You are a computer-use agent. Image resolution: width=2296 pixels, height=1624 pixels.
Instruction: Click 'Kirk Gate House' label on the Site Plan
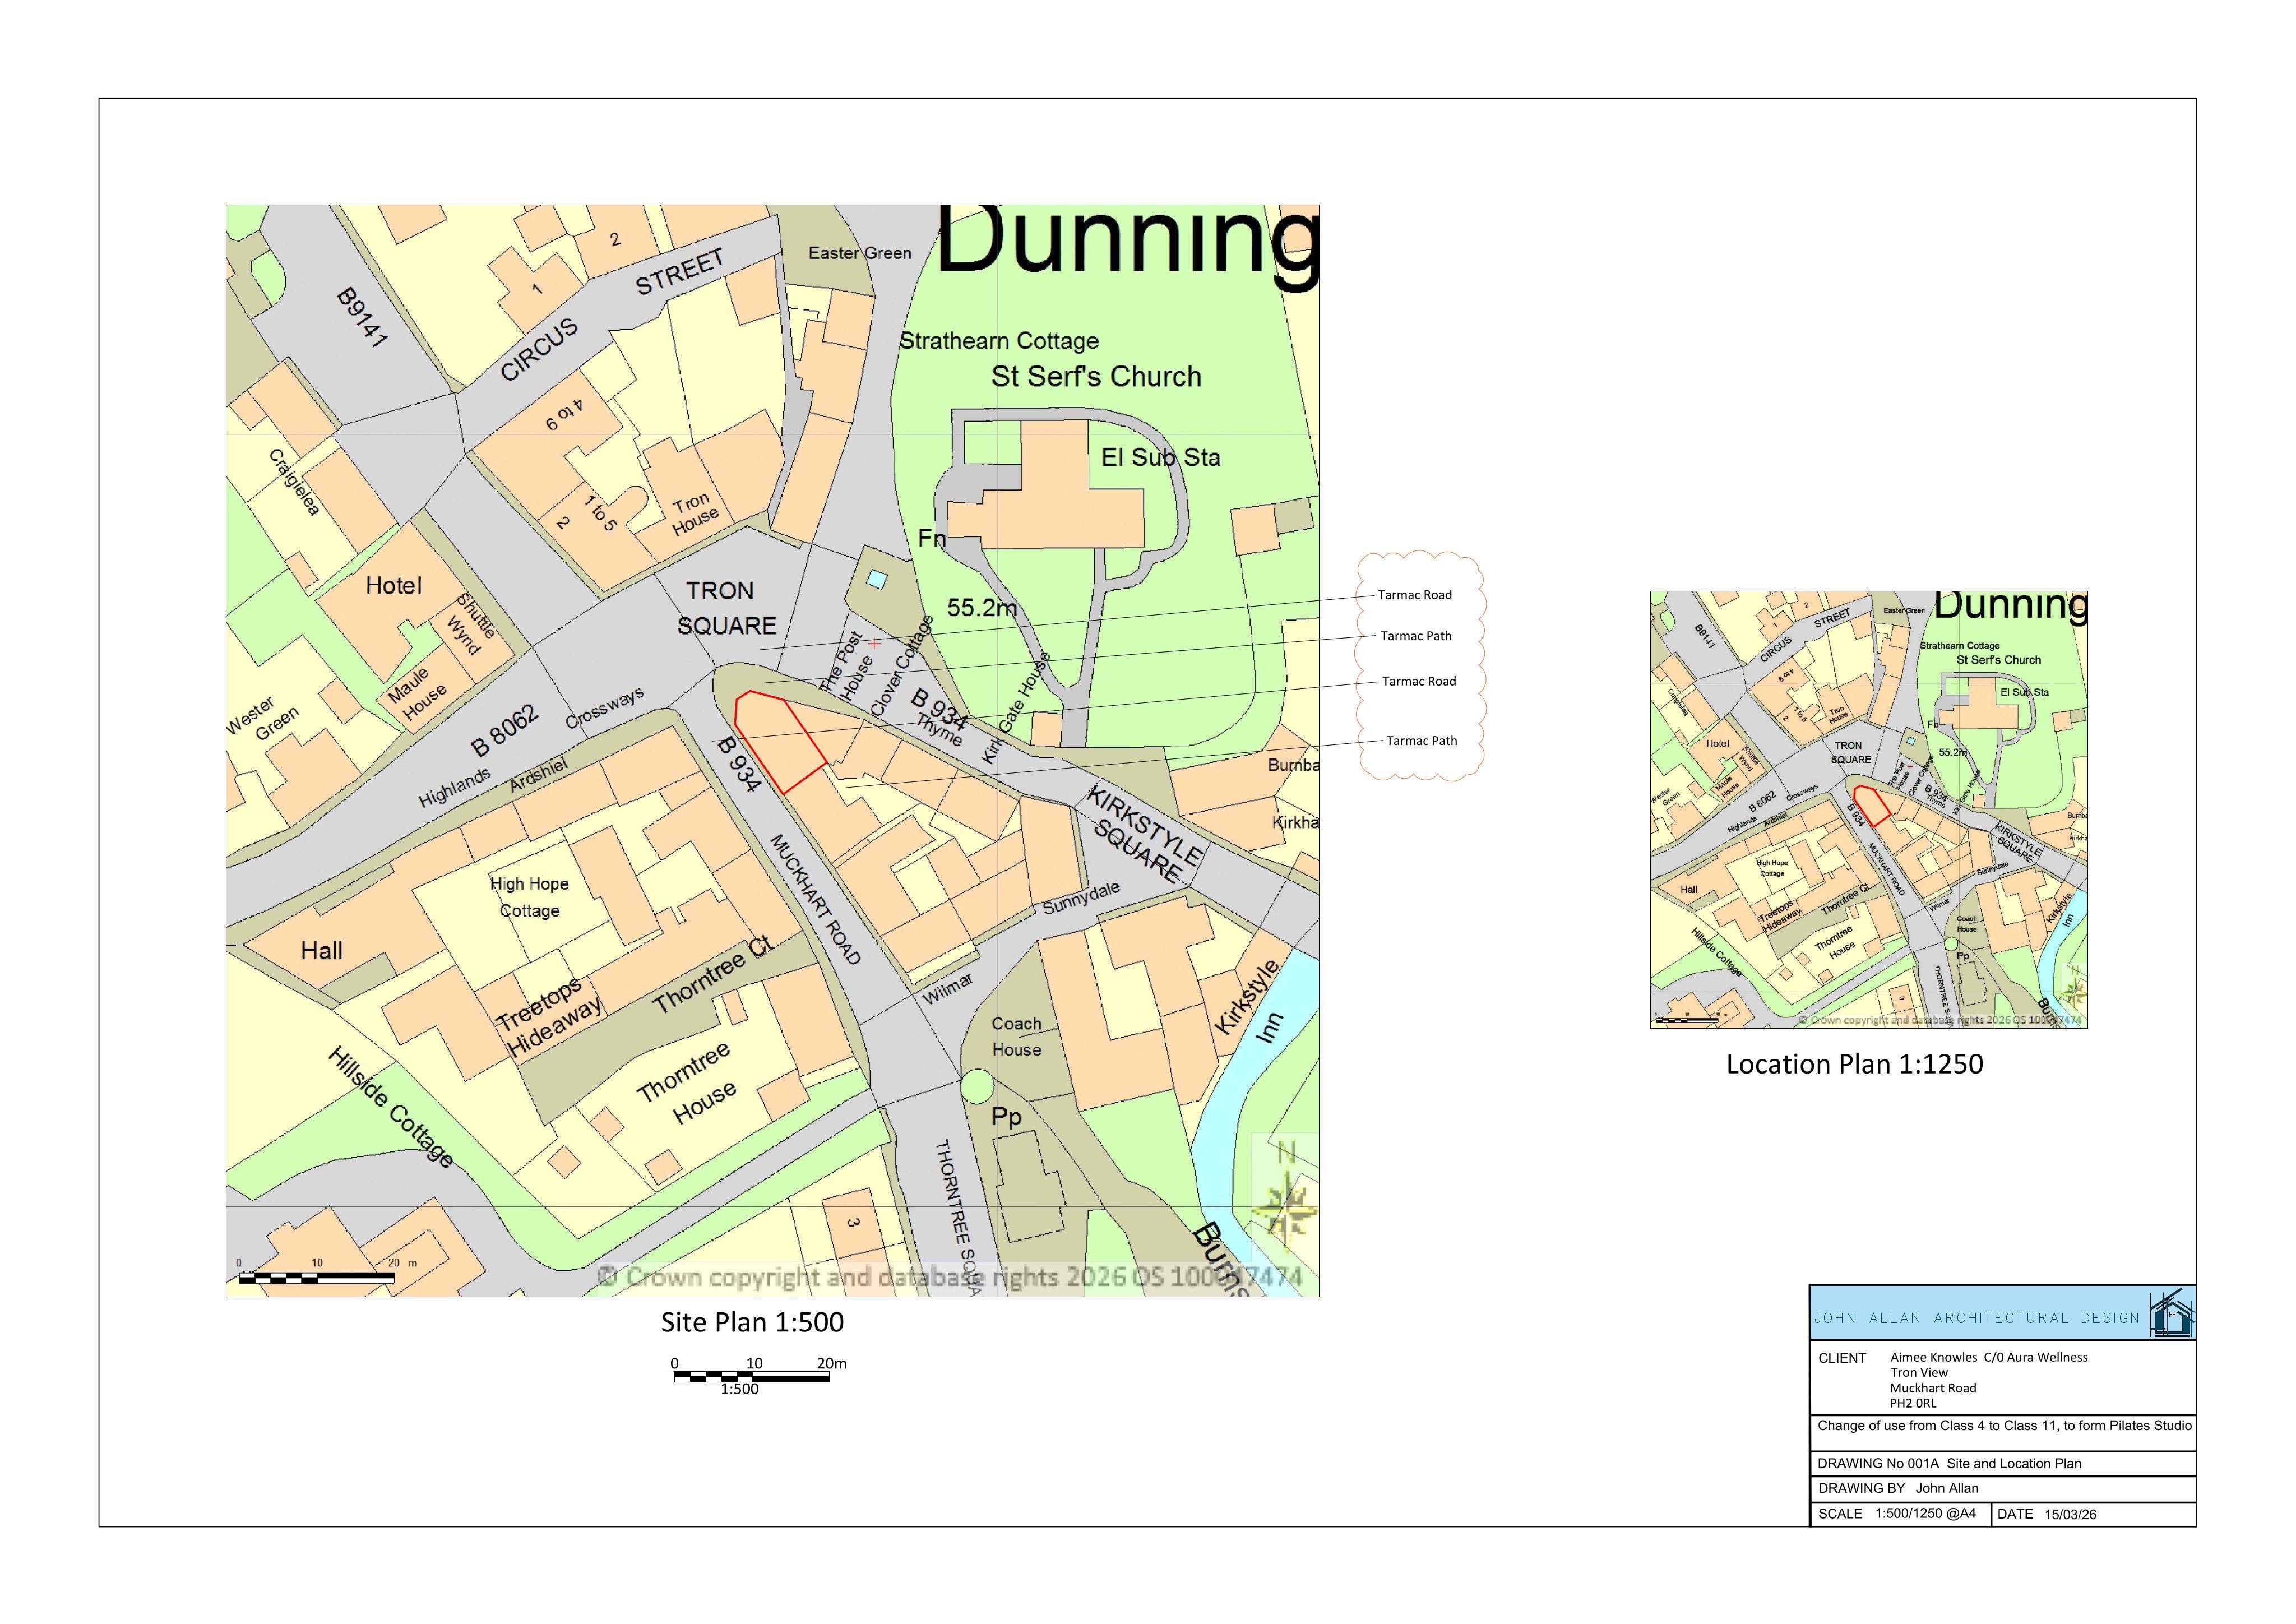[1016, 709]
